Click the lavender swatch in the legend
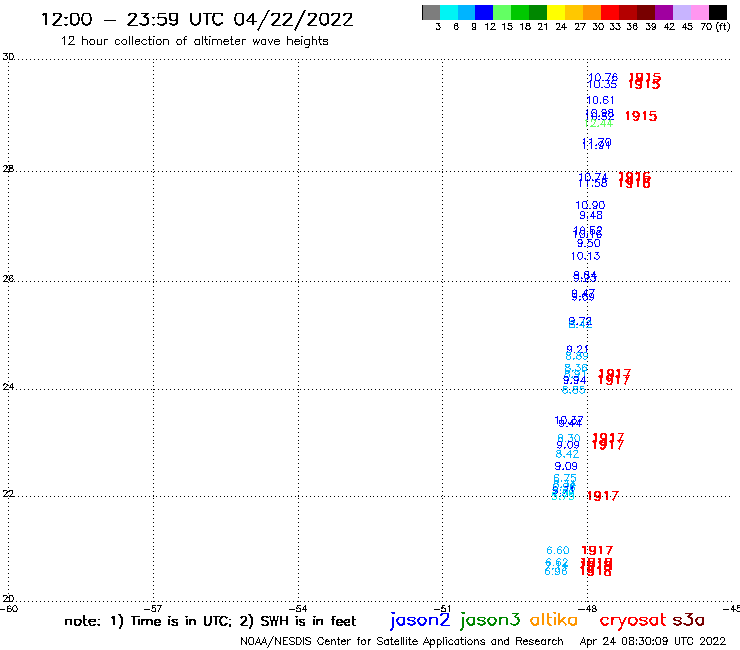The width and height of the screenshot is (740, 650). 681,12
